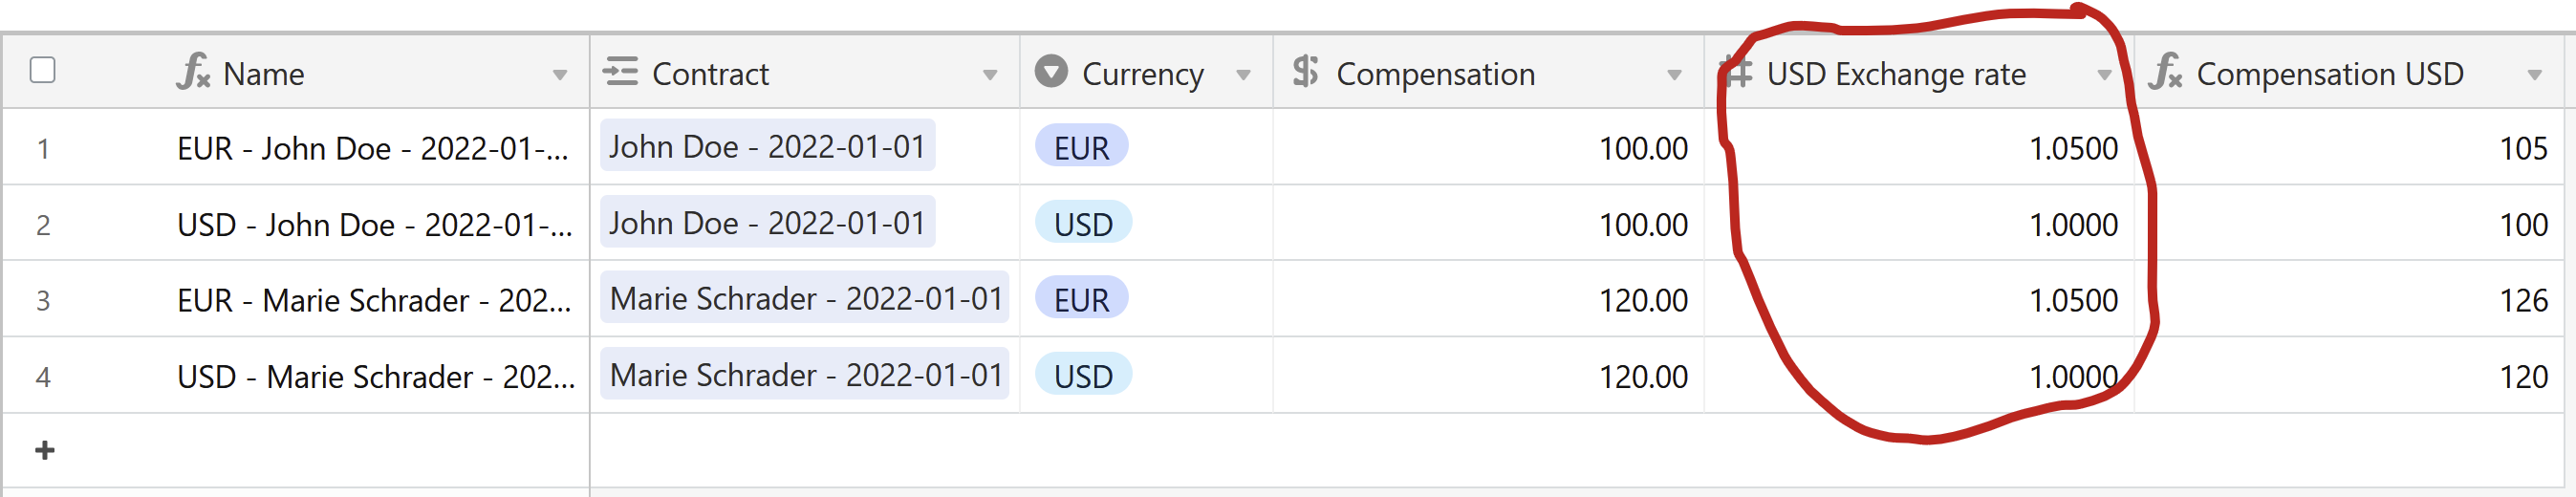Open Marie Schrader contract link in row 3
Viewport: 2576px width, 497px height.
tap(805, 298)
